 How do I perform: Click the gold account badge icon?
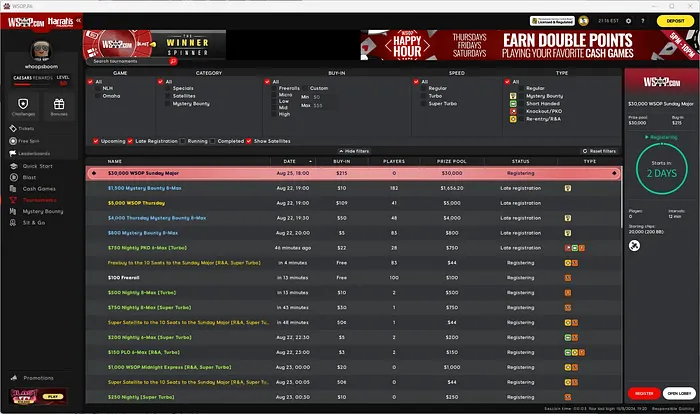pyautogui.click(x=583, y=21)
